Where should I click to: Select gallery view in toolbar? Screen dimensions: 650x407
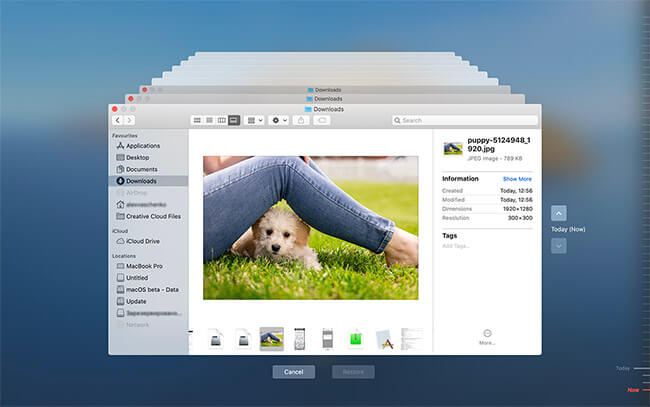[x=234, y=120]
